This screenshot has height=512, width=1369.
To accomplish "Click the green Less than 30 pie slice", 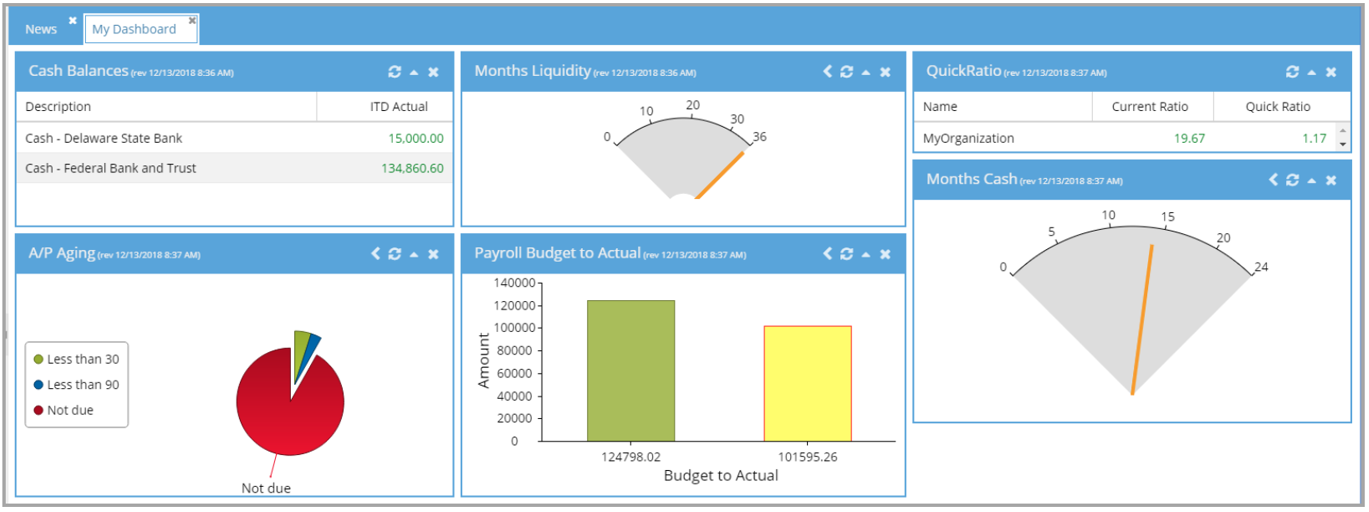I will tap(301, 348).
